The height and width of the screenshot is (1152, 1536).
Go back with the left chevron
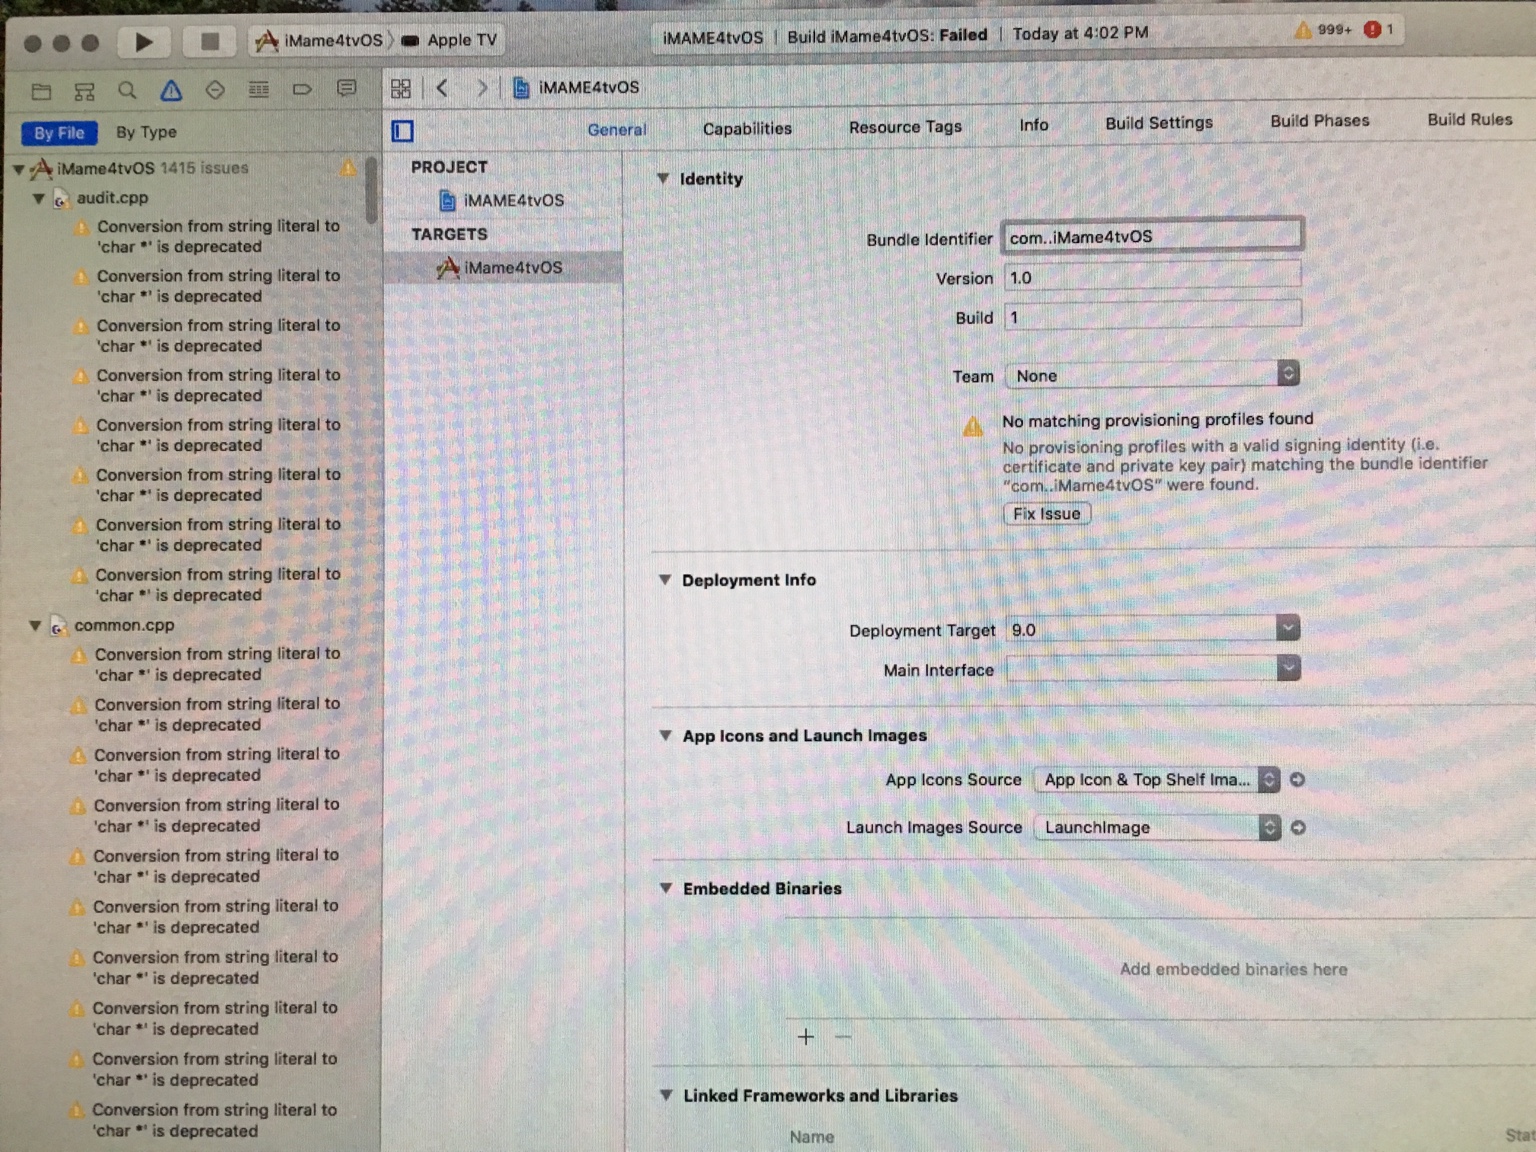coord(442,88)
